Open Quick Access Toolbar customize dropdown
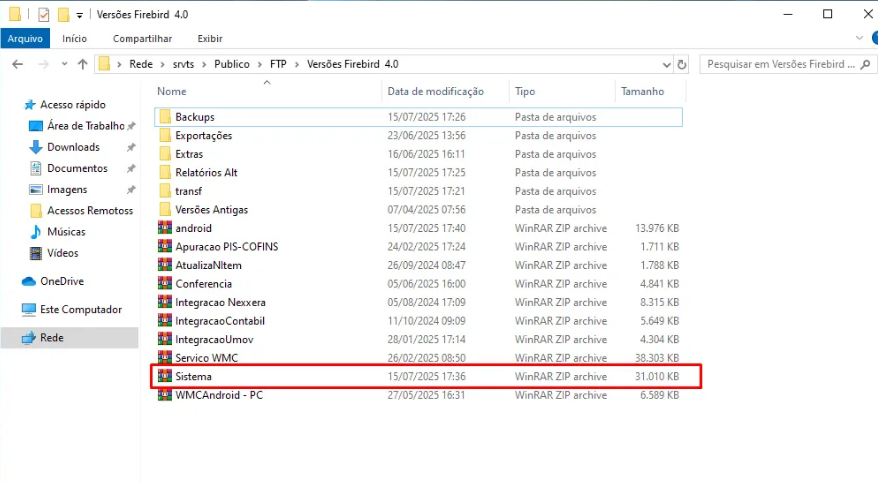This screenshot has width=878, height=483. (x=79, y=16)
